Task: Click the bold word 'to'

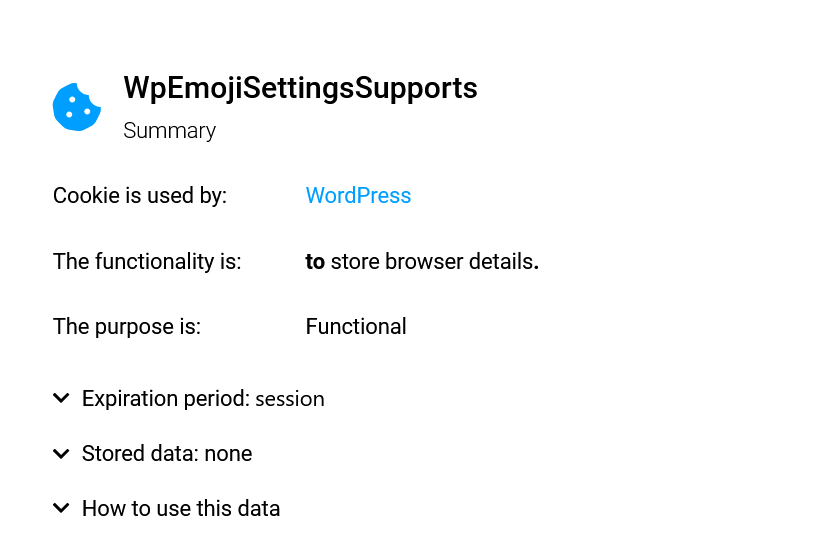Action: pos(315,262)
